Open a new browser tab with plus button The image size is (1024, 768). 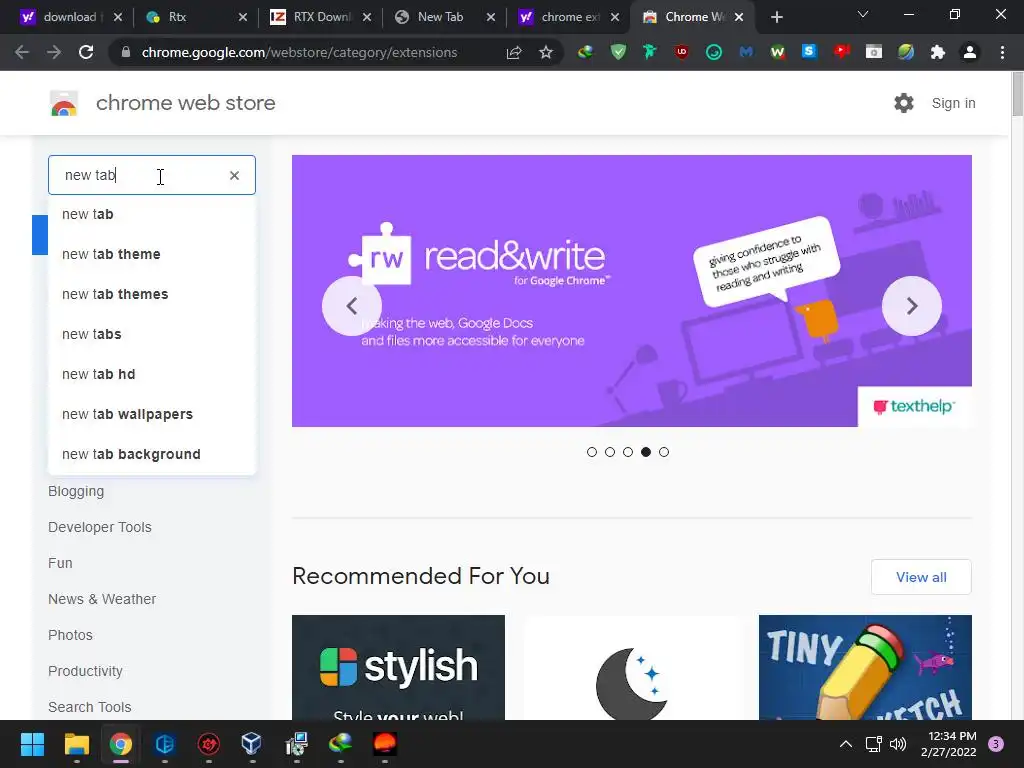click(776, 17)
